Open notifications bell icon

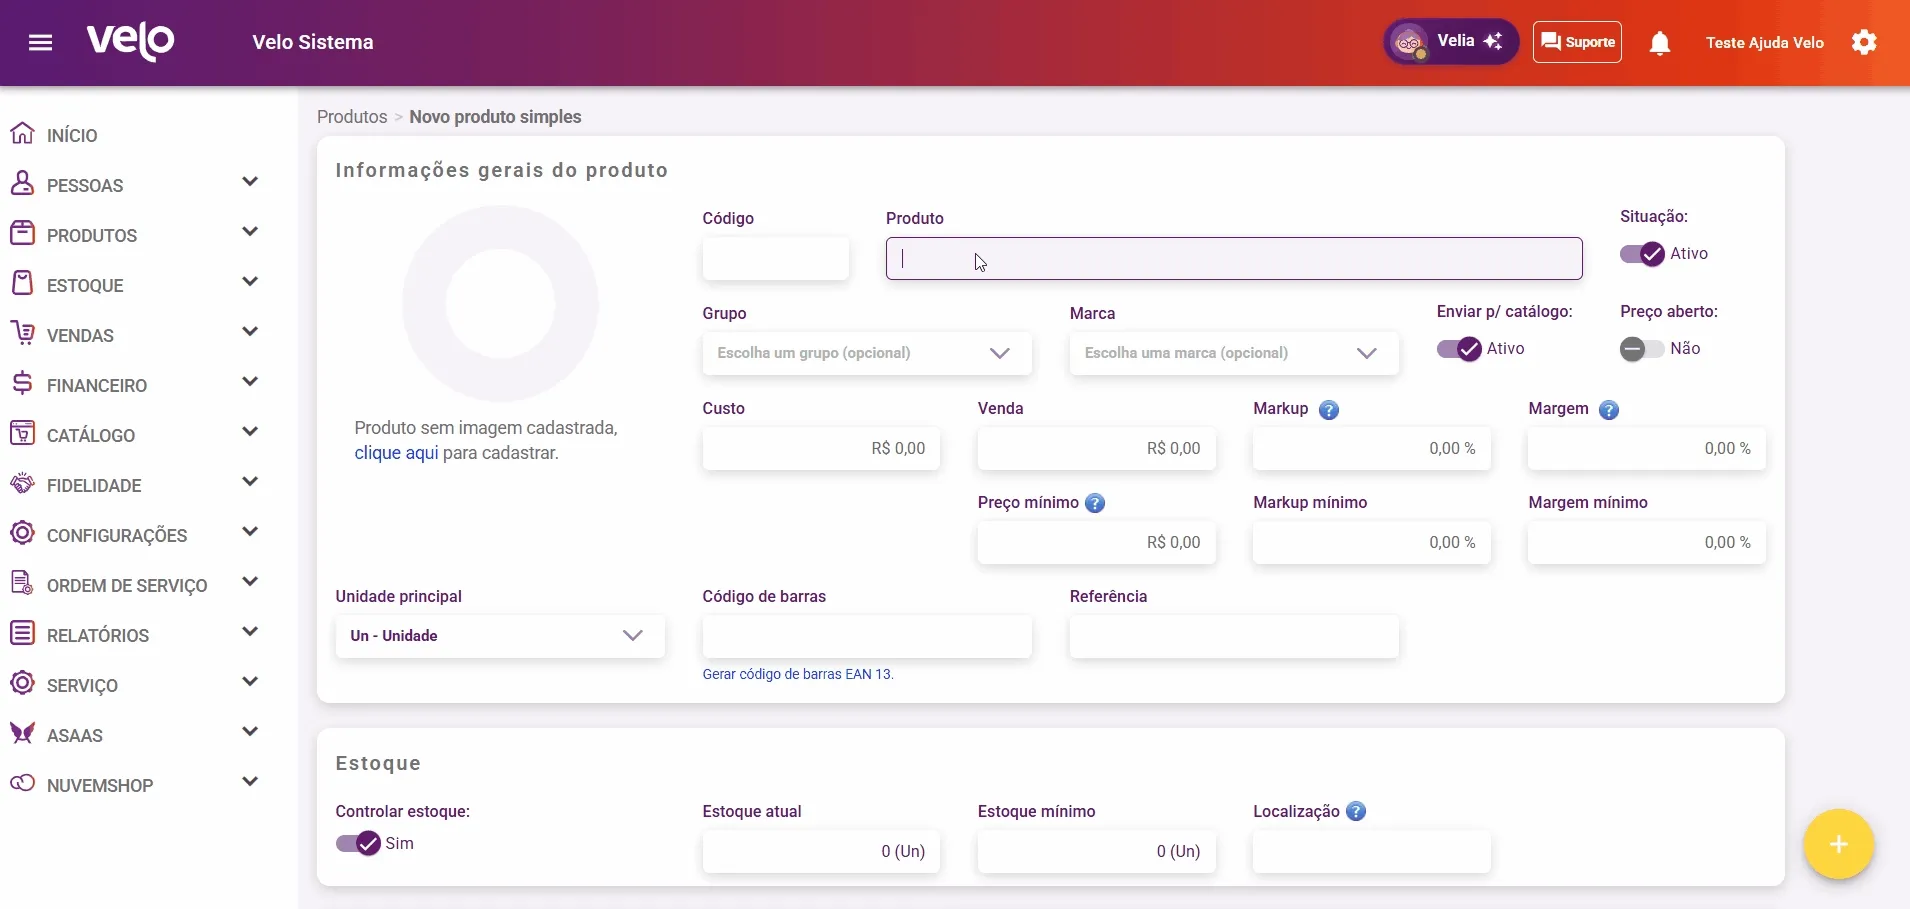[x=1660, y=43]
